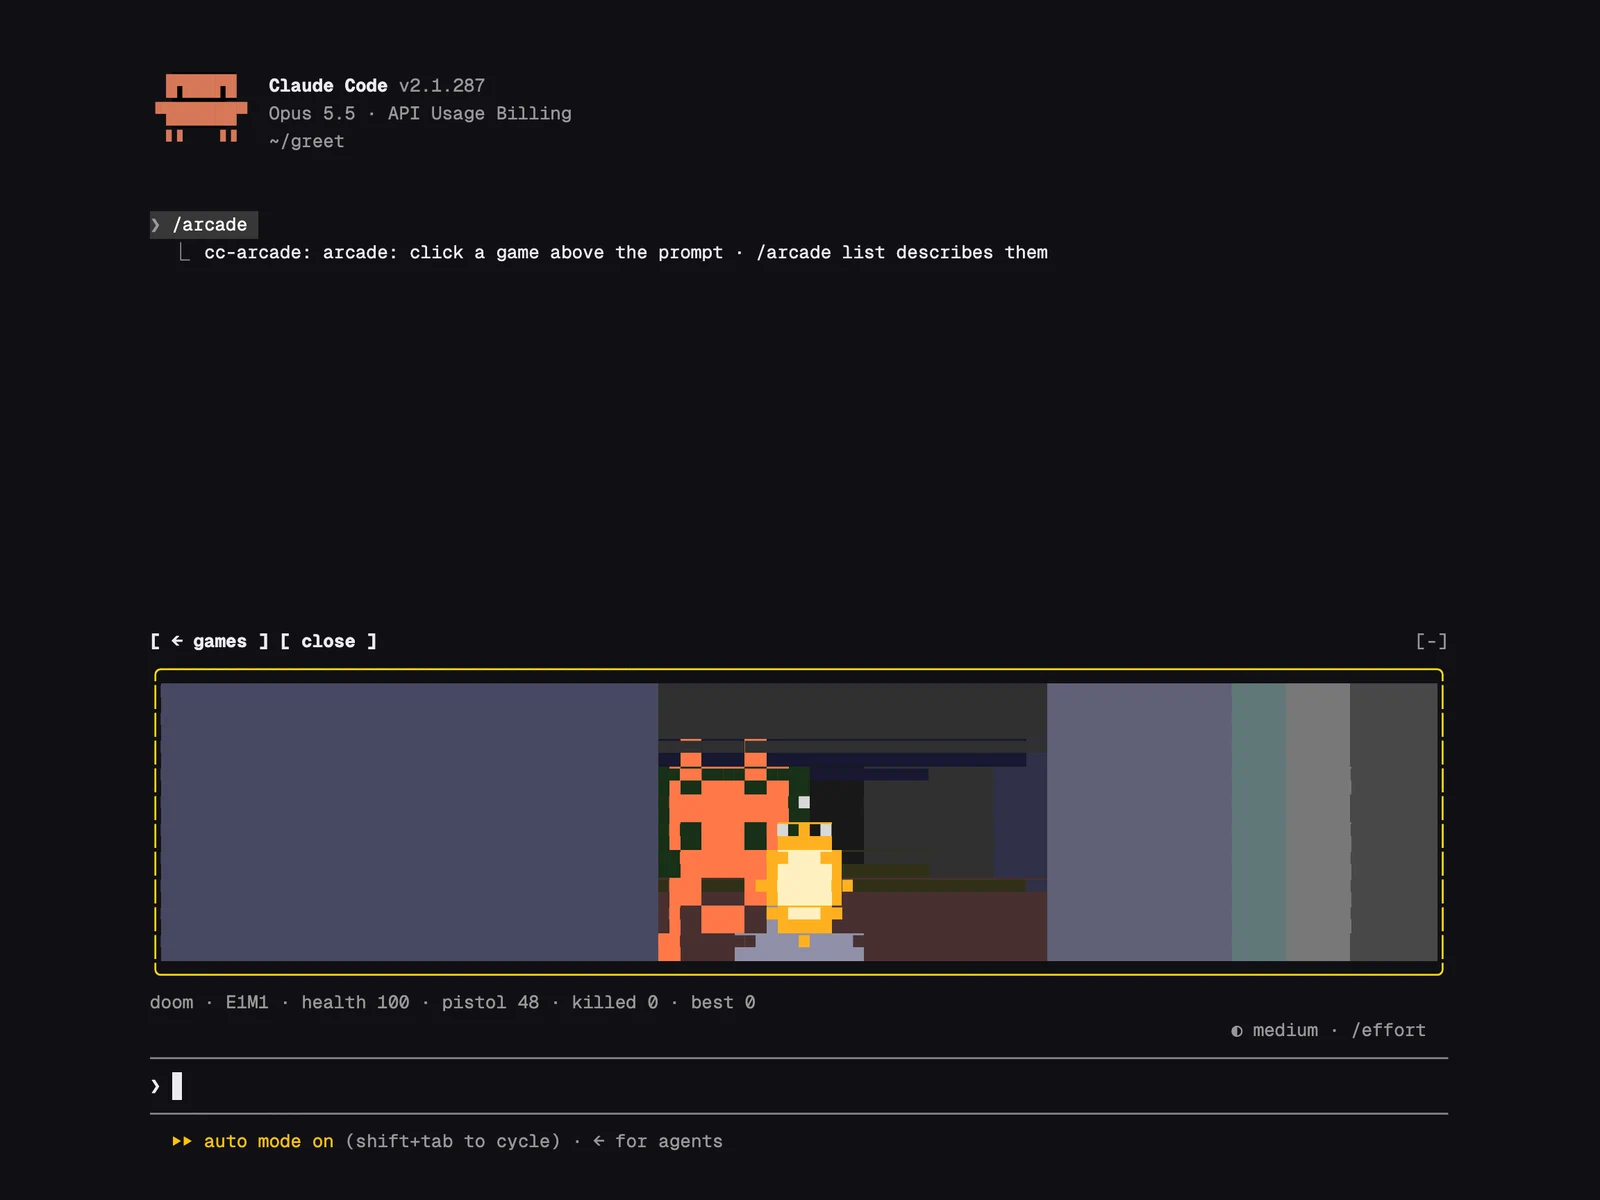Image resolution: width=1600 pixels, height=1200 pixels.
Task: Click the 'killed 0' counter
Action: click(615, 1002)
